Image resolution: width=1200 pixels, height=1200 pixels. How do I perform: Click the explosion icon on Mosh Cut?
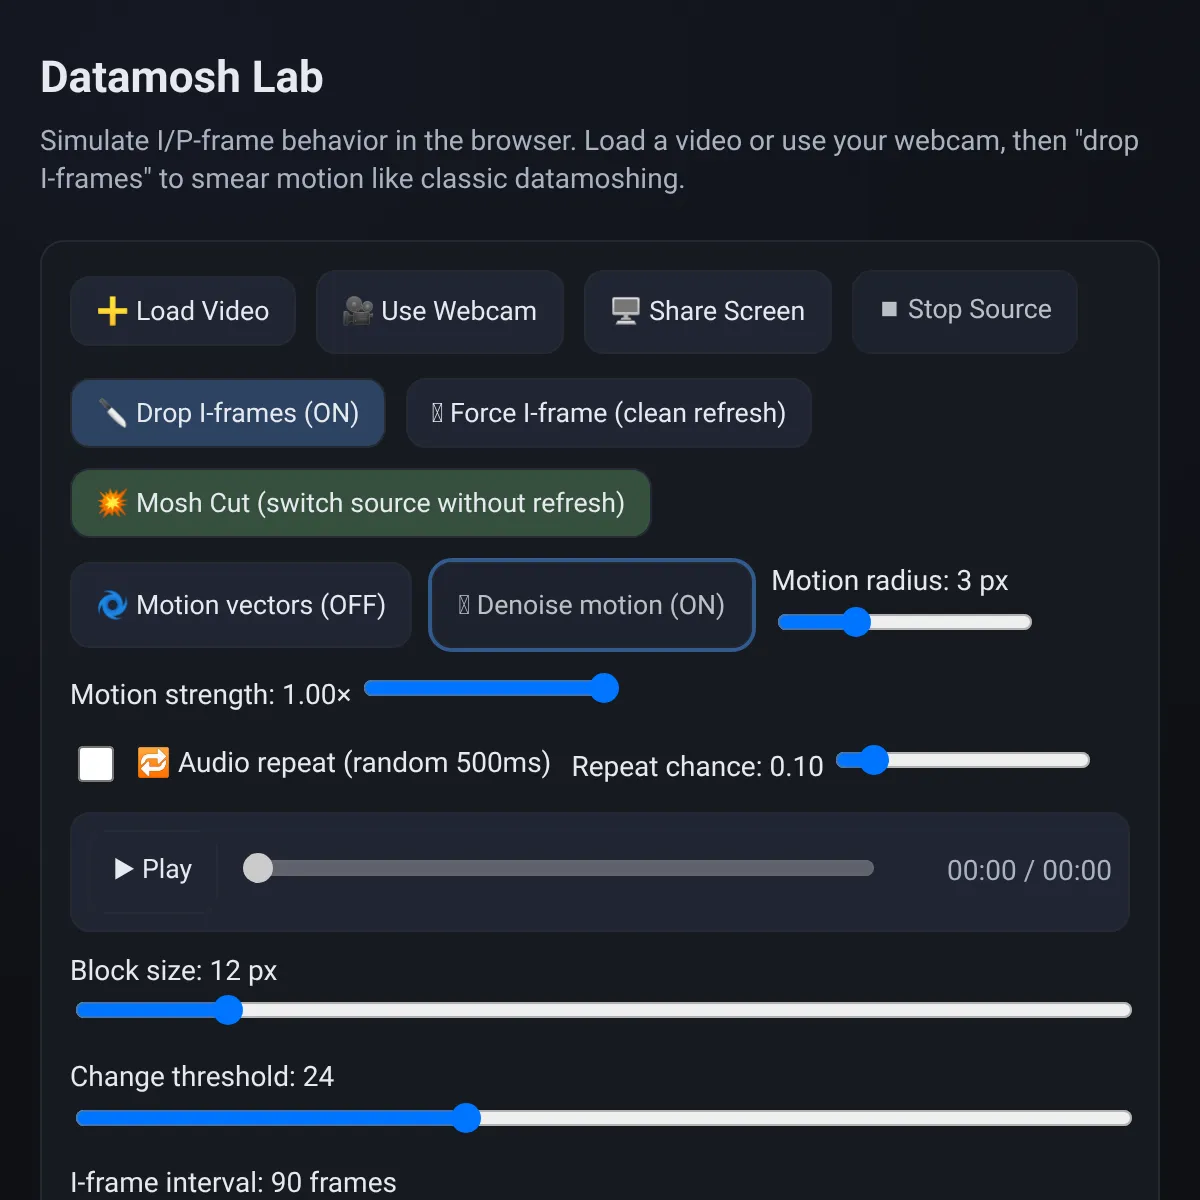pyautogui.click(x=112, y=502)
